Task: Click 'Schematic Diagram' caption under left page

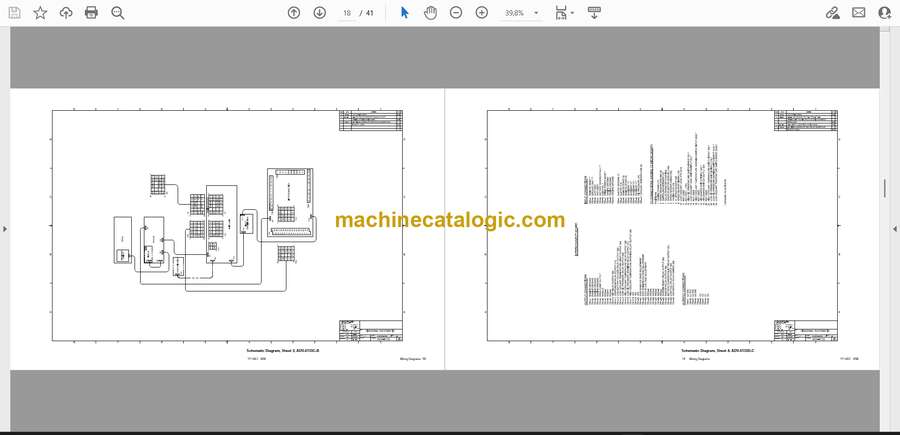Action: point(282,350)
